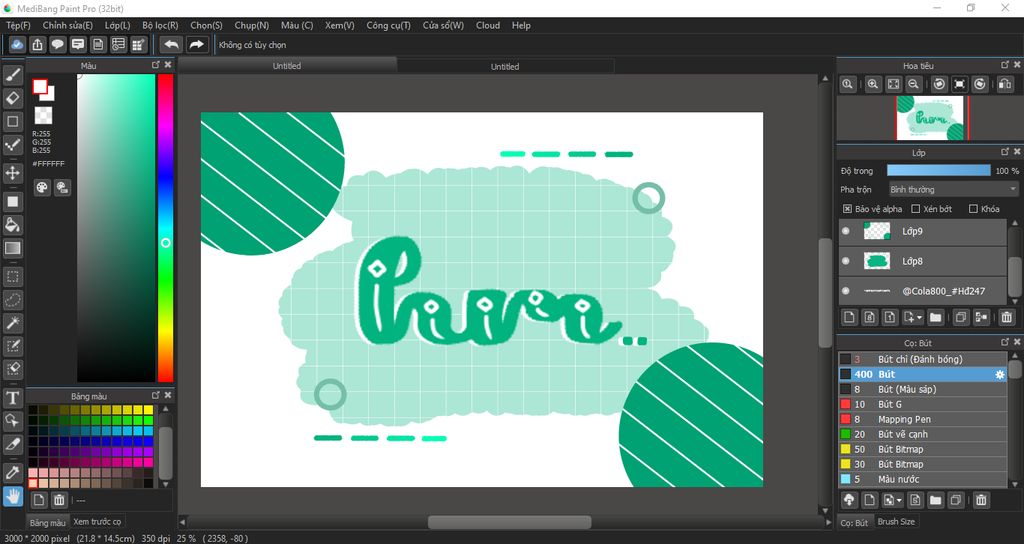Image resolution: width=1024 pixels, height=544 pixels.
Task: Click the Redo arrow button
Action: coord(196,44)
